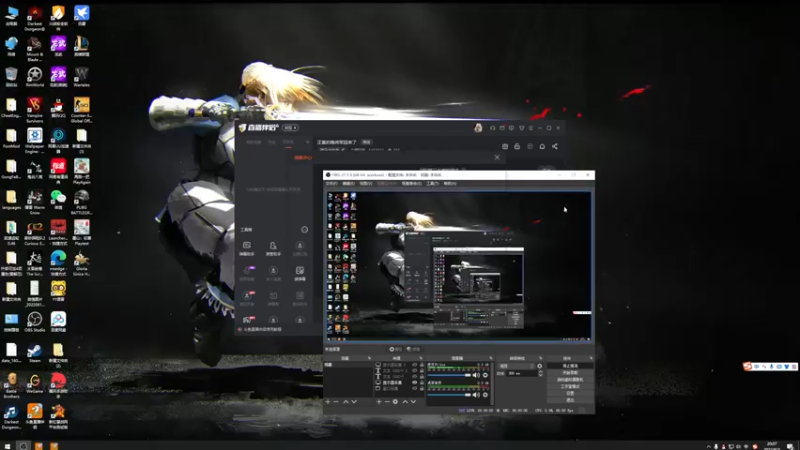Add a new scene with the plus icon
800x450 pixels.
point(328,402)
